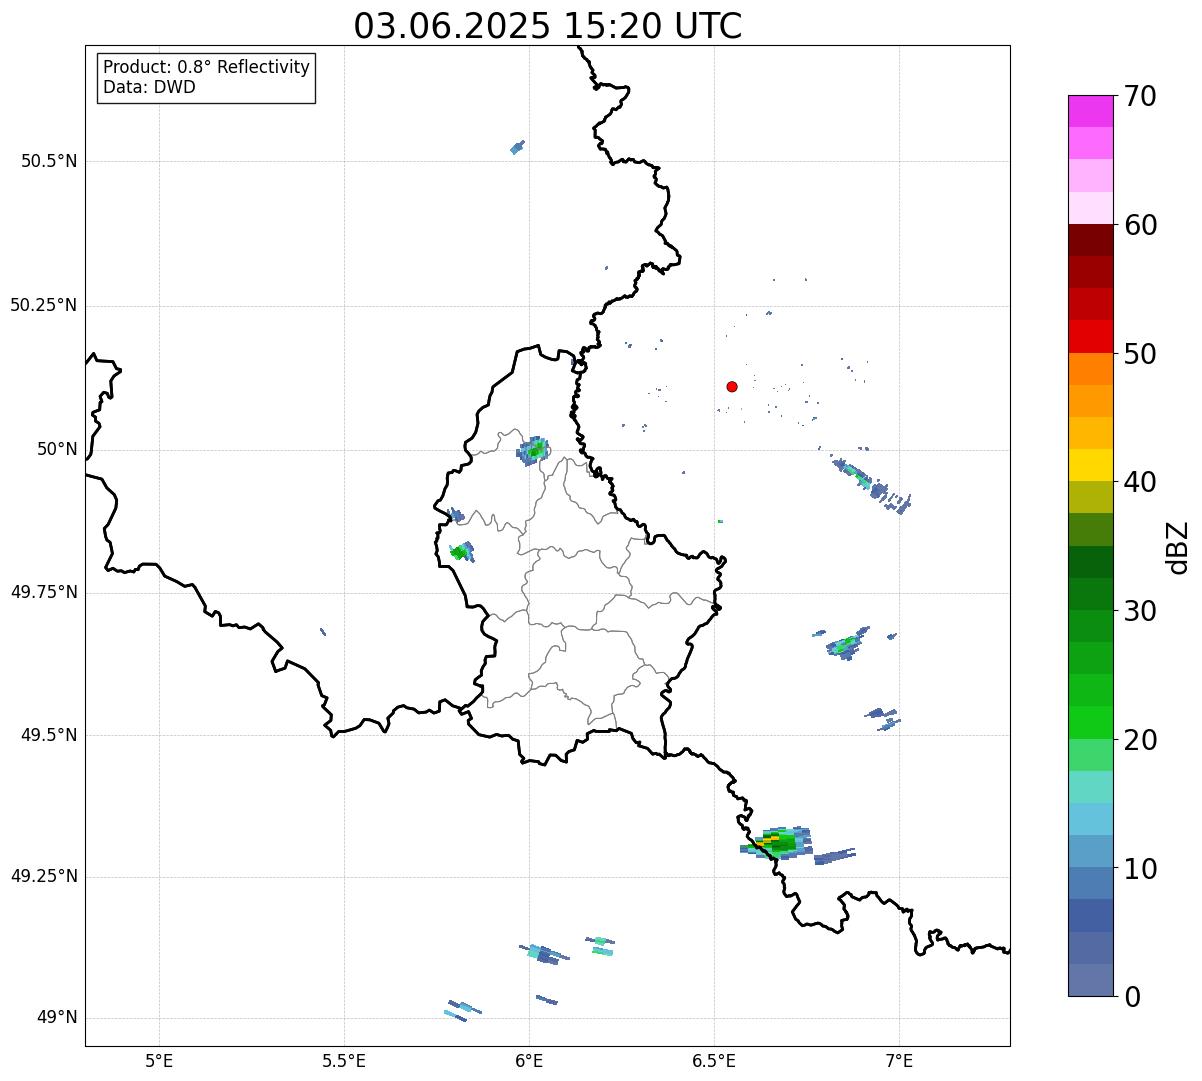Click the red radar site marker dot

(732, 386)
